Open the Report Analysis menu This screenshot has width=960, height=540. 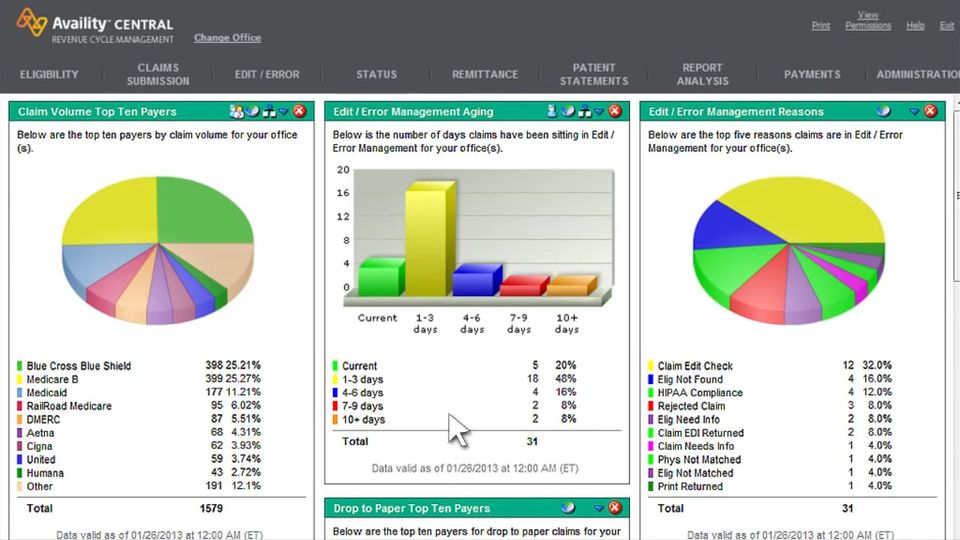pyautogui.click(x=702, y=74)
